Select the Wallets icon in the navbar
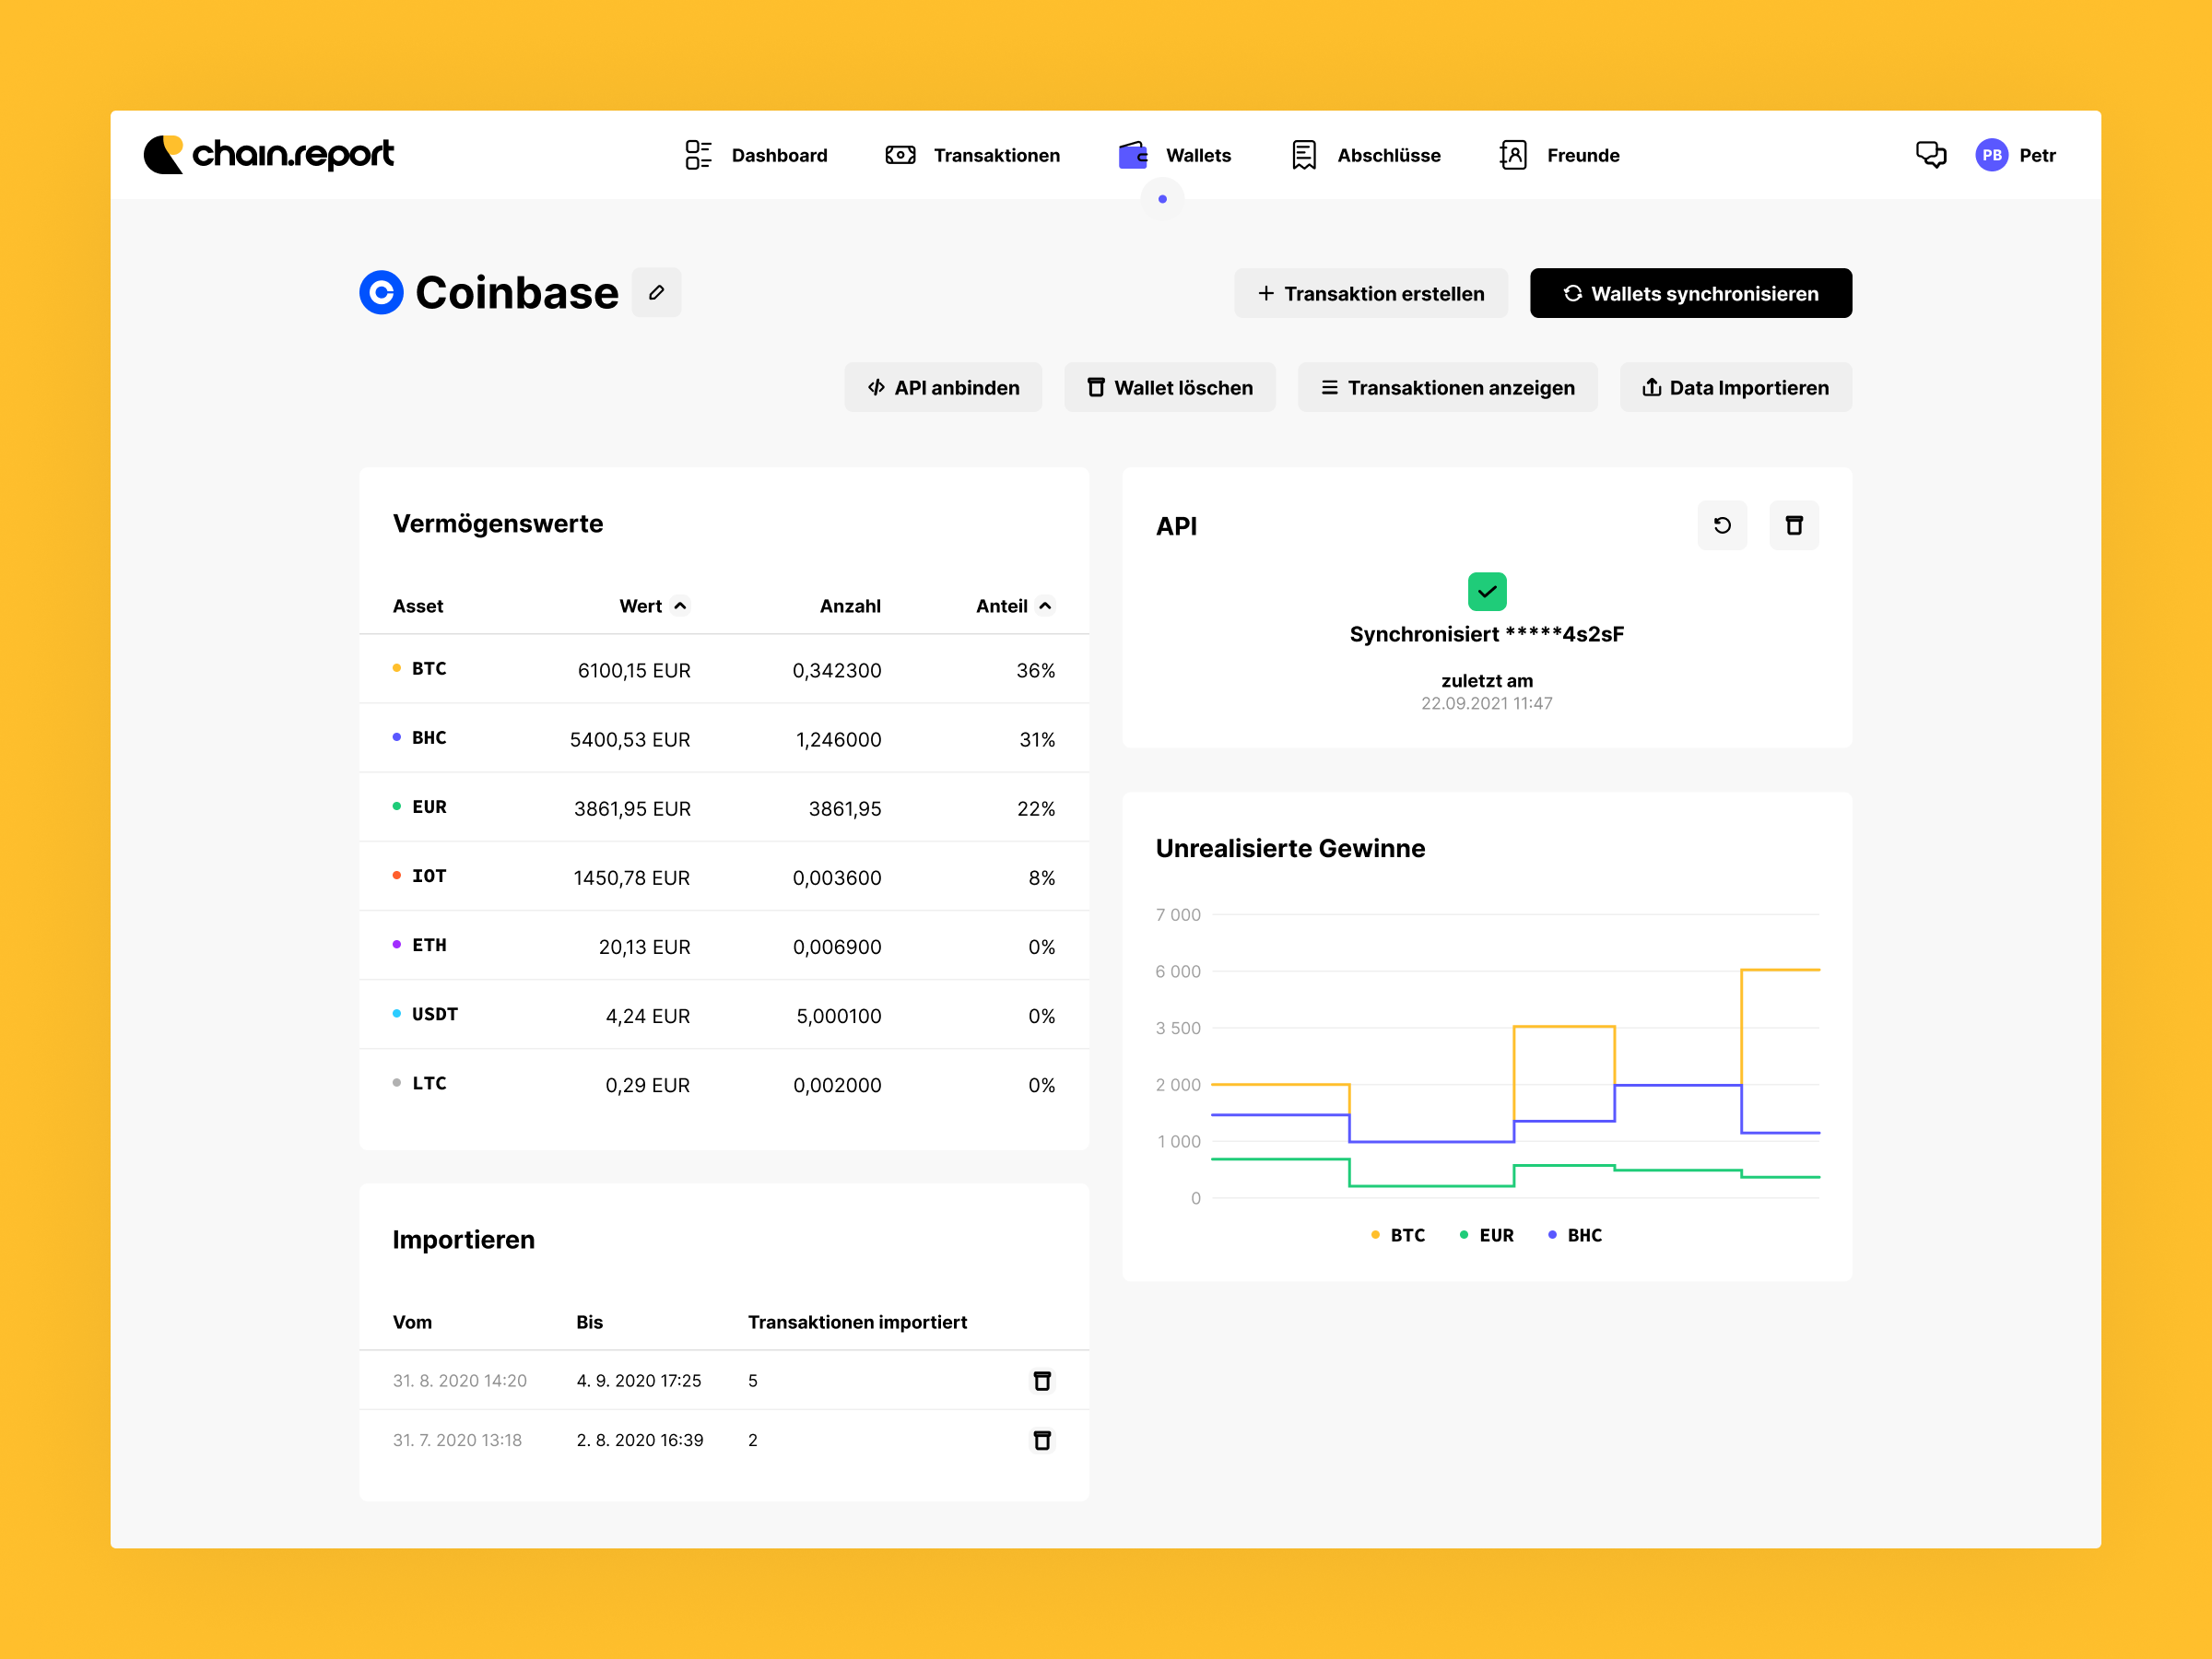 1131,154
